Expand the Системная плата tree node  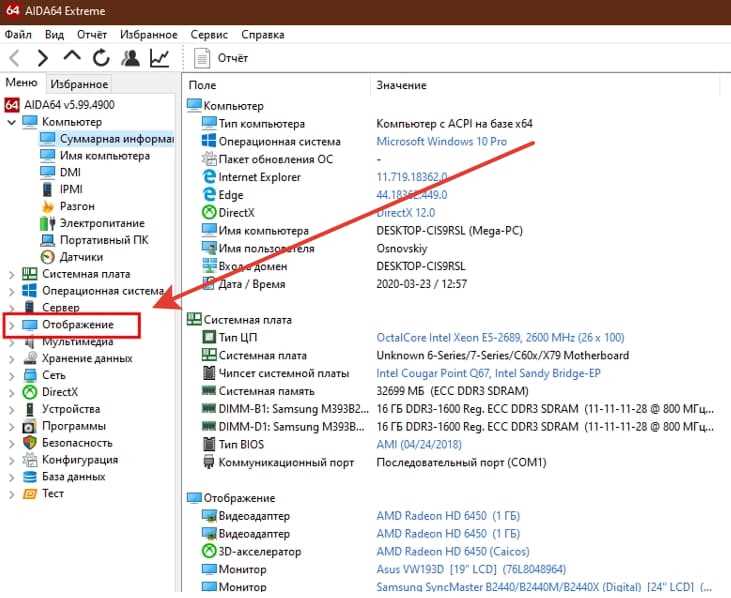[x=12, y=275]
